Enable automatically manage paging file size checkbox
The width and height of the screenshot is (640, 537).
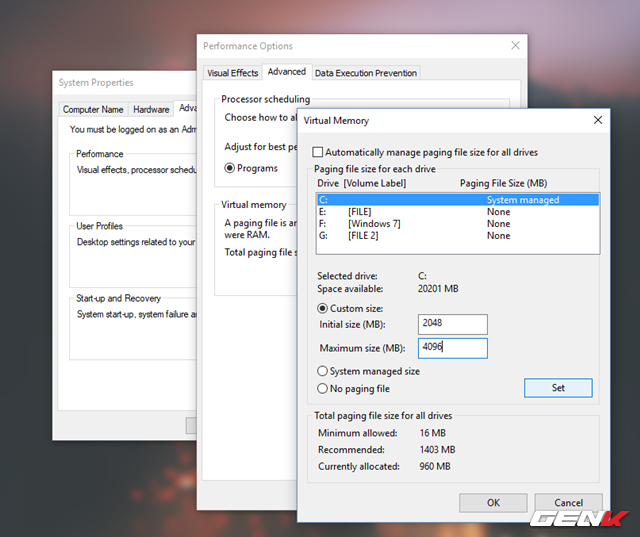317,152
